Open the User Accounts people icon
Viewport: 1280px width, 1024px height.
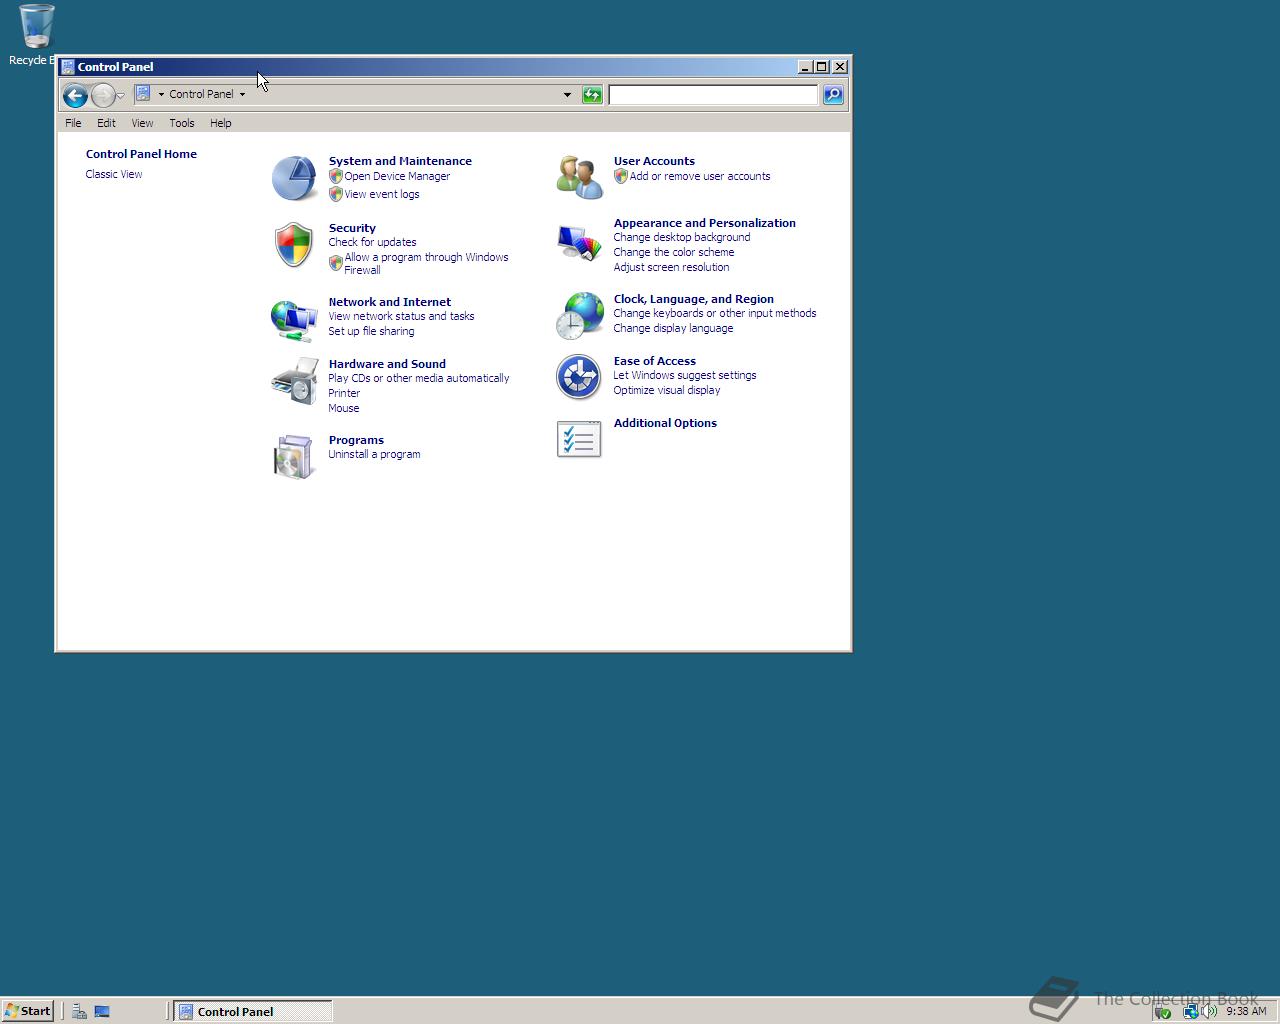click(x=579, y=177)
